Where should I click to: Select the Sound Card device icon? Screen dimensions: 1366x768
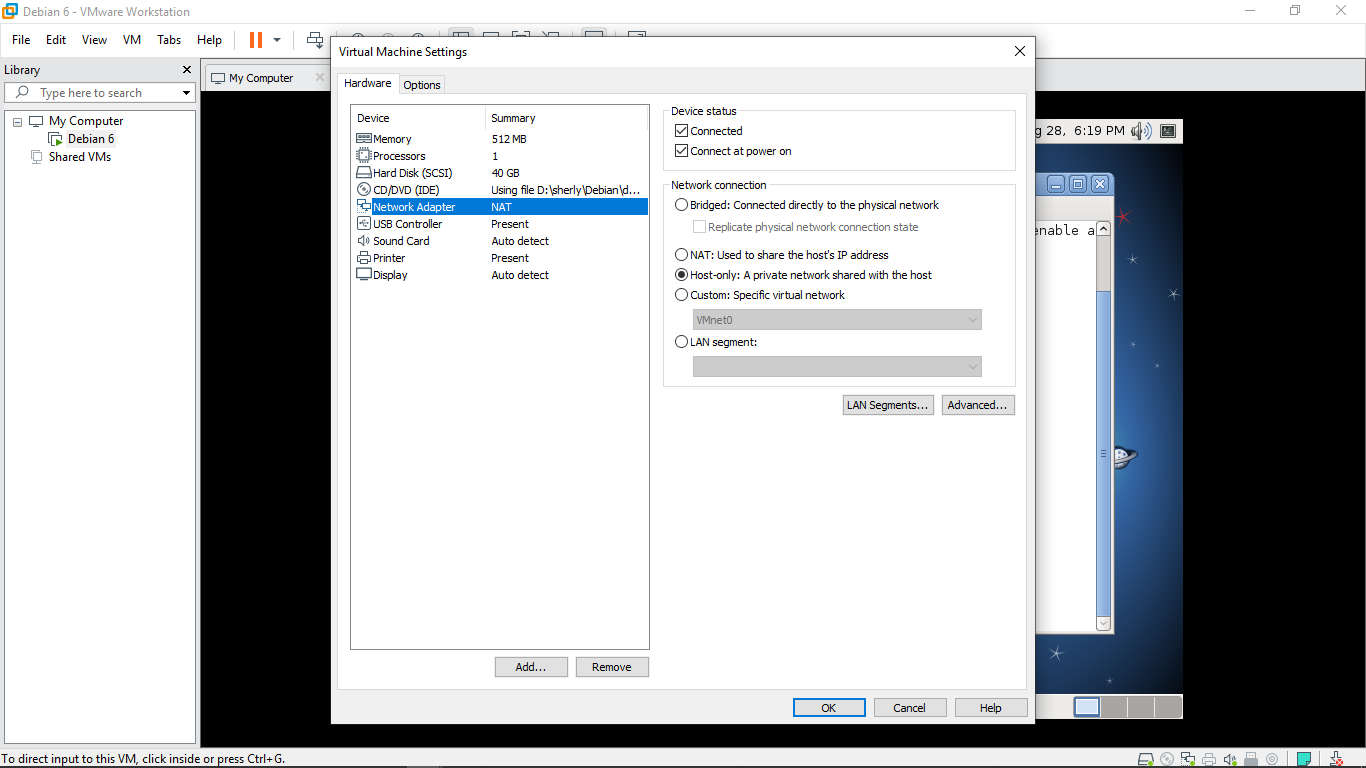pos(364,241)
